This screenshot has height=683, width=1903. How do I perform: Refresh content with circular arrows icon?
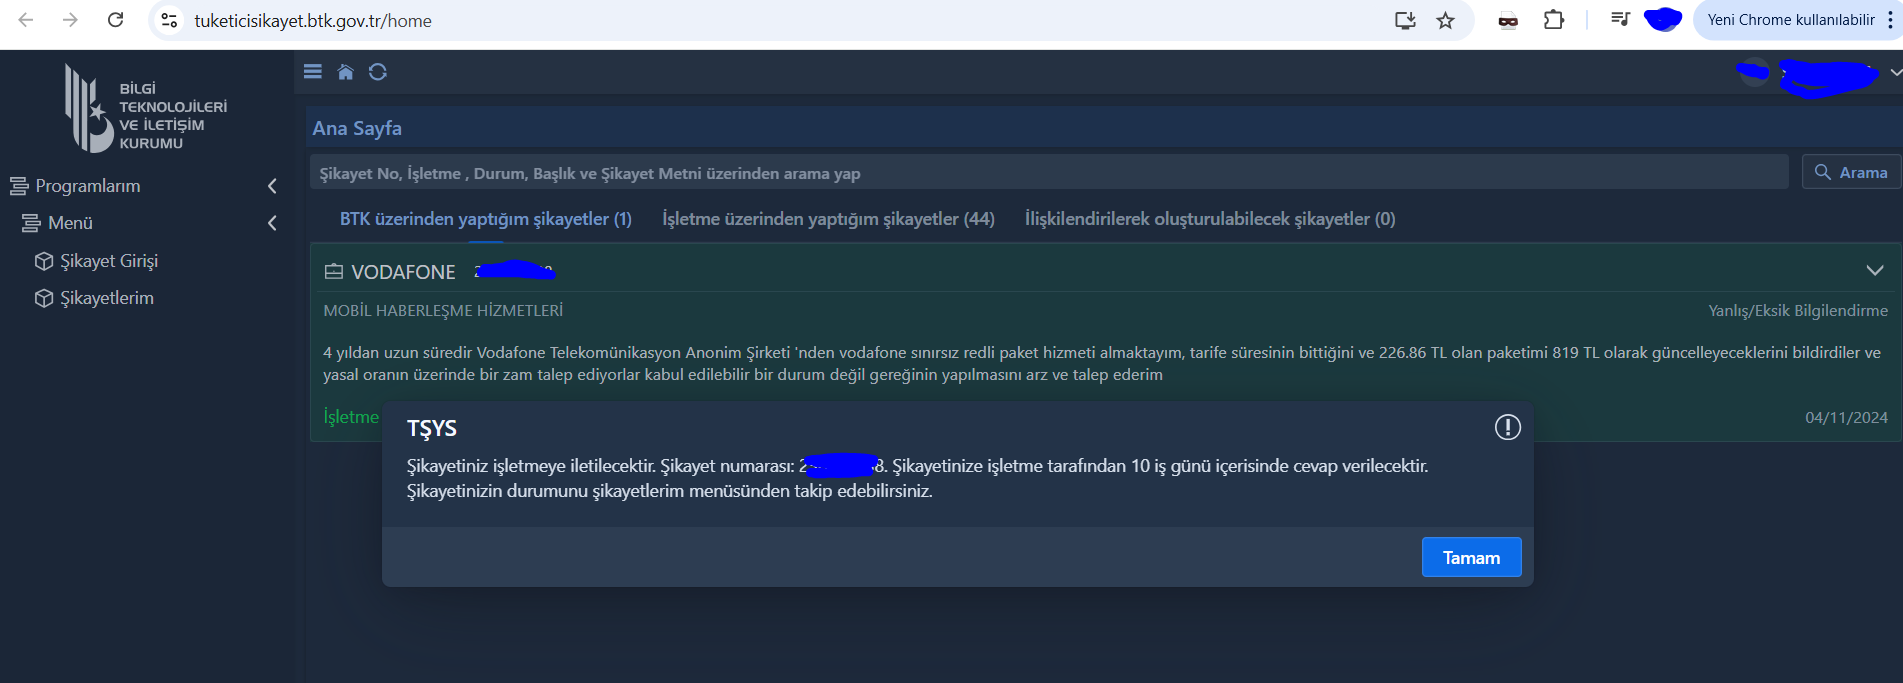click(x=378, y=72)
